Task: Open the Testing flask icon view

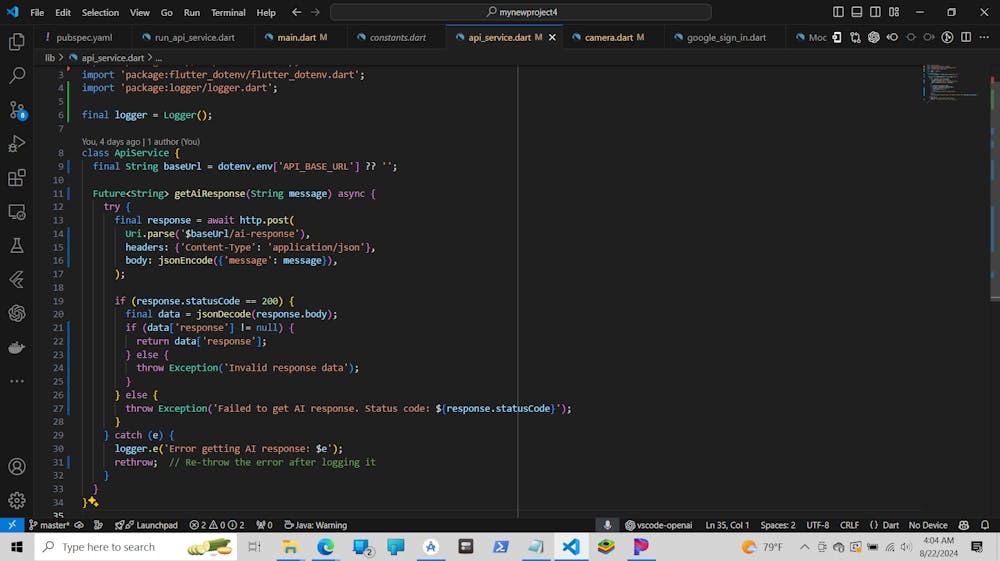Action: pos(17,245)
